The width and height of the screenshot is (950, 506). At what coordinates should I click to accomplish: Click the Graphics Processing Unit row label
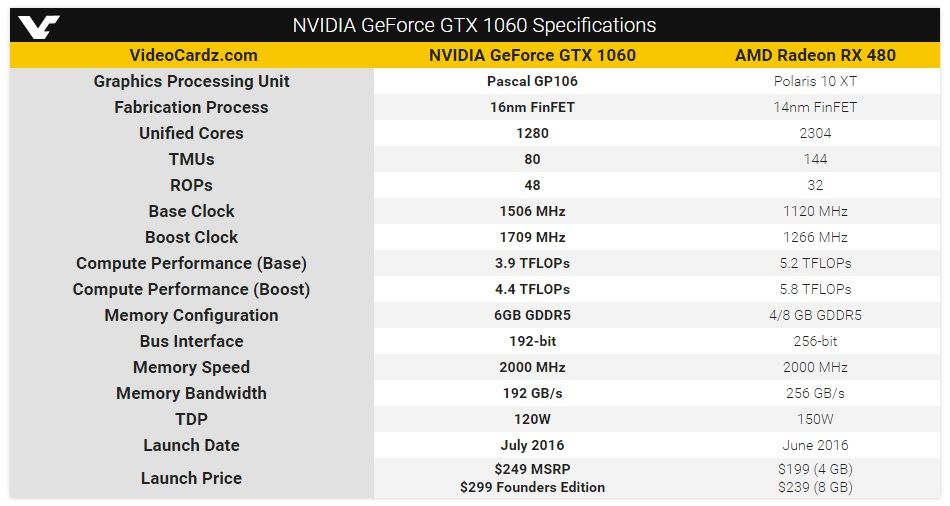(x=191, y=81)
